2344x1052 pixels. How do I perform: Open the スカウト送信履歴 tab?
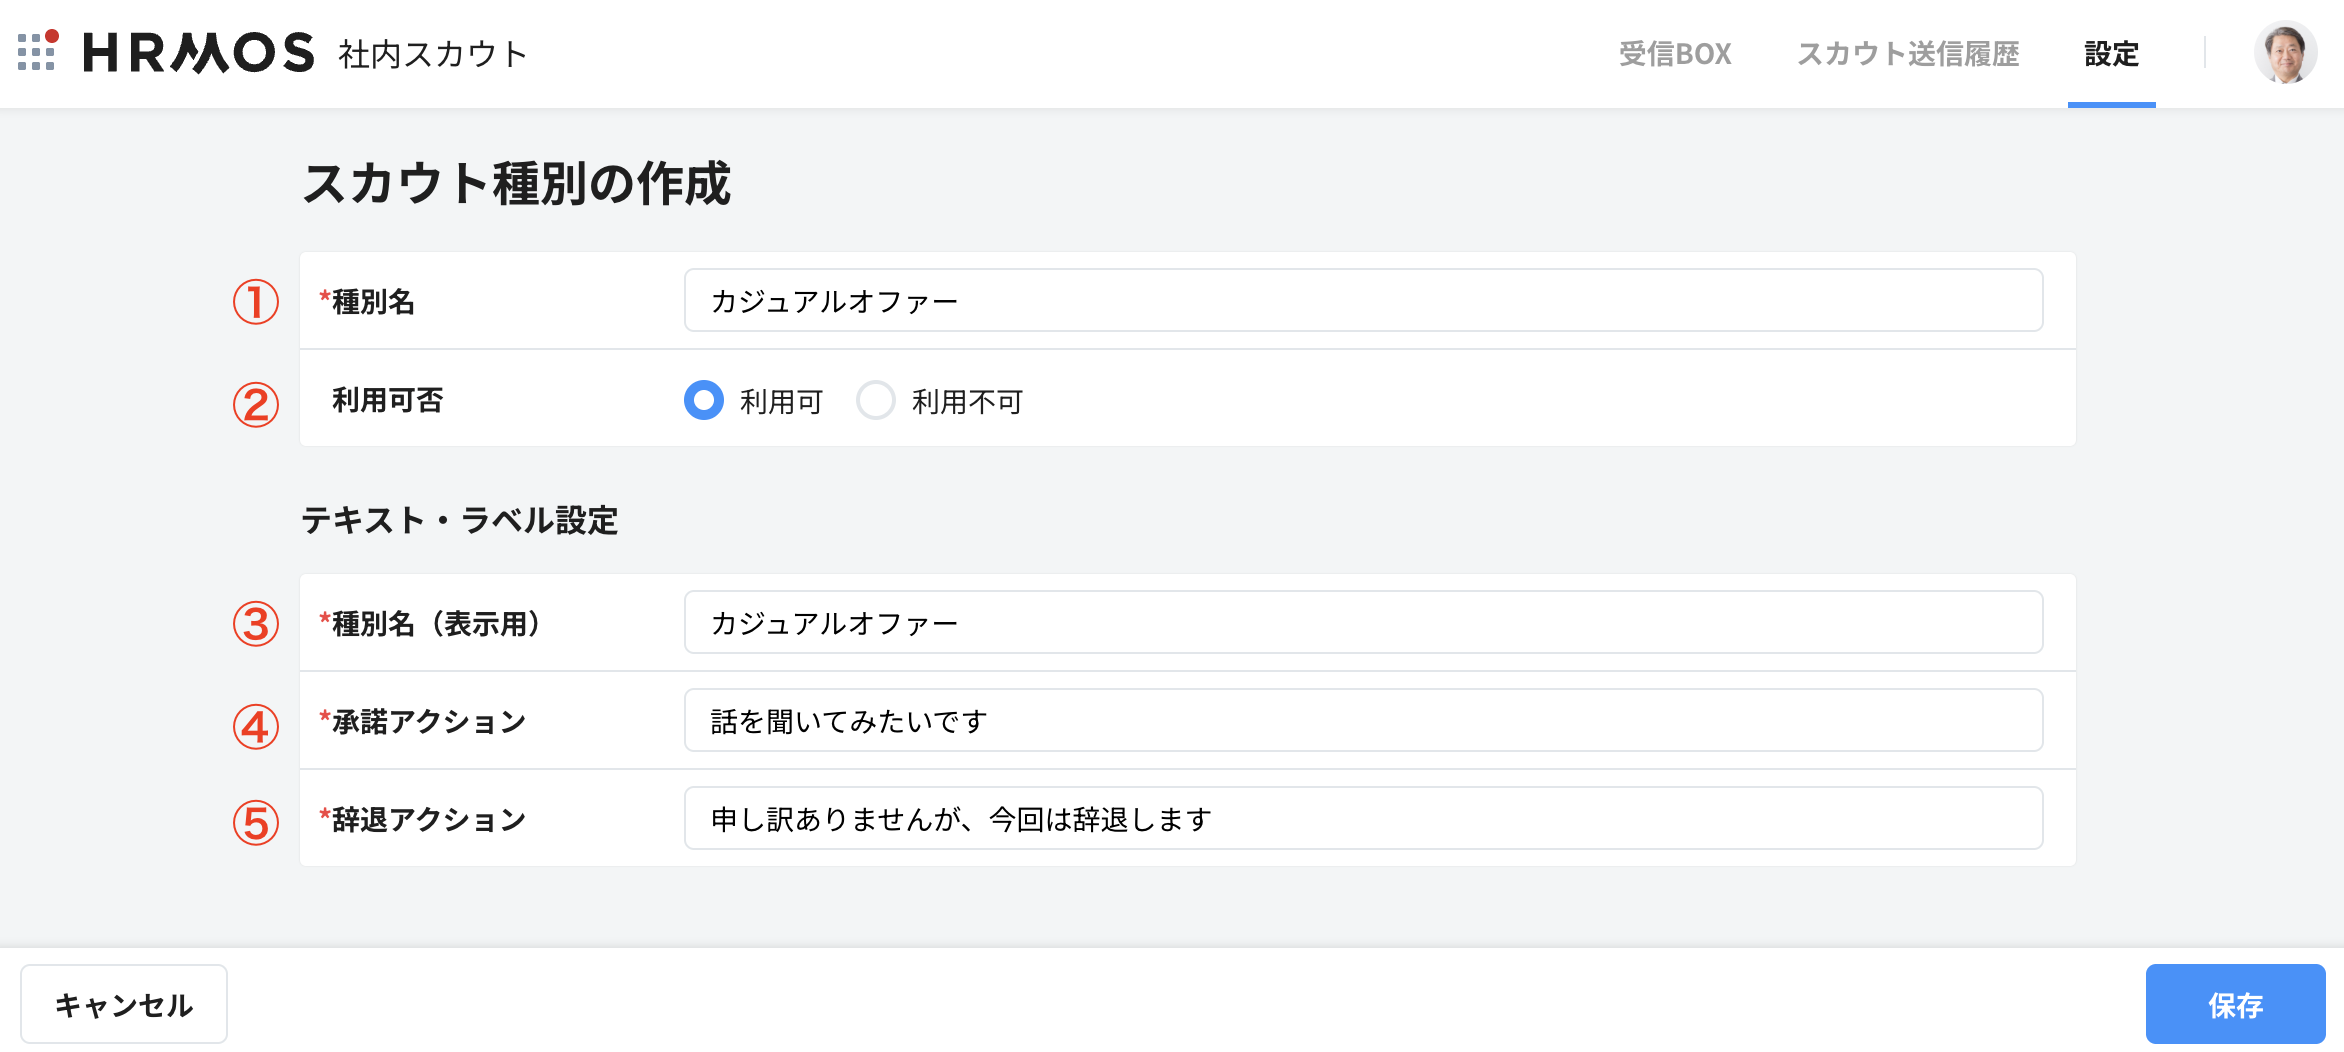click(1908, 54)
